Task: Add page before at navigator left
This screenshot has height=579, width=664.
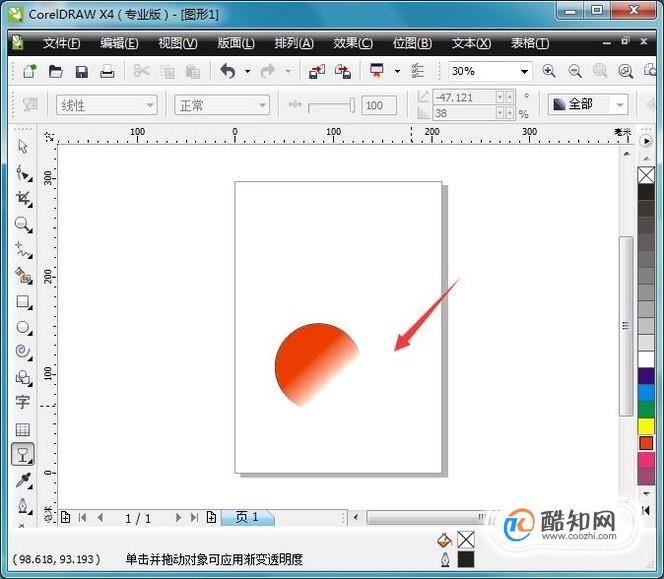Action: pos(65,517)
